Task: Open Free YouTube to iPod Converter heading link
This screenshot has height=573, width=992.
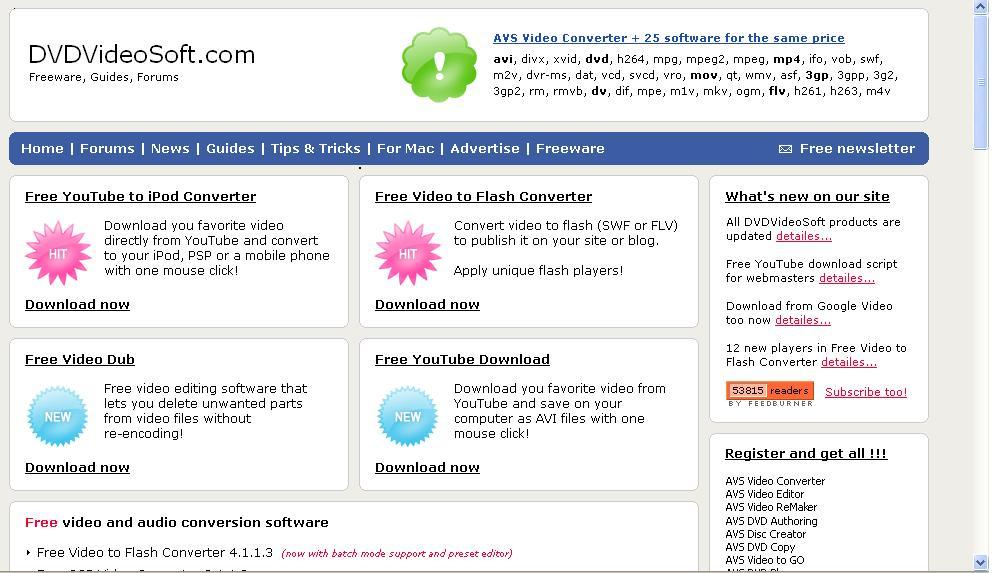Action: 140,197
